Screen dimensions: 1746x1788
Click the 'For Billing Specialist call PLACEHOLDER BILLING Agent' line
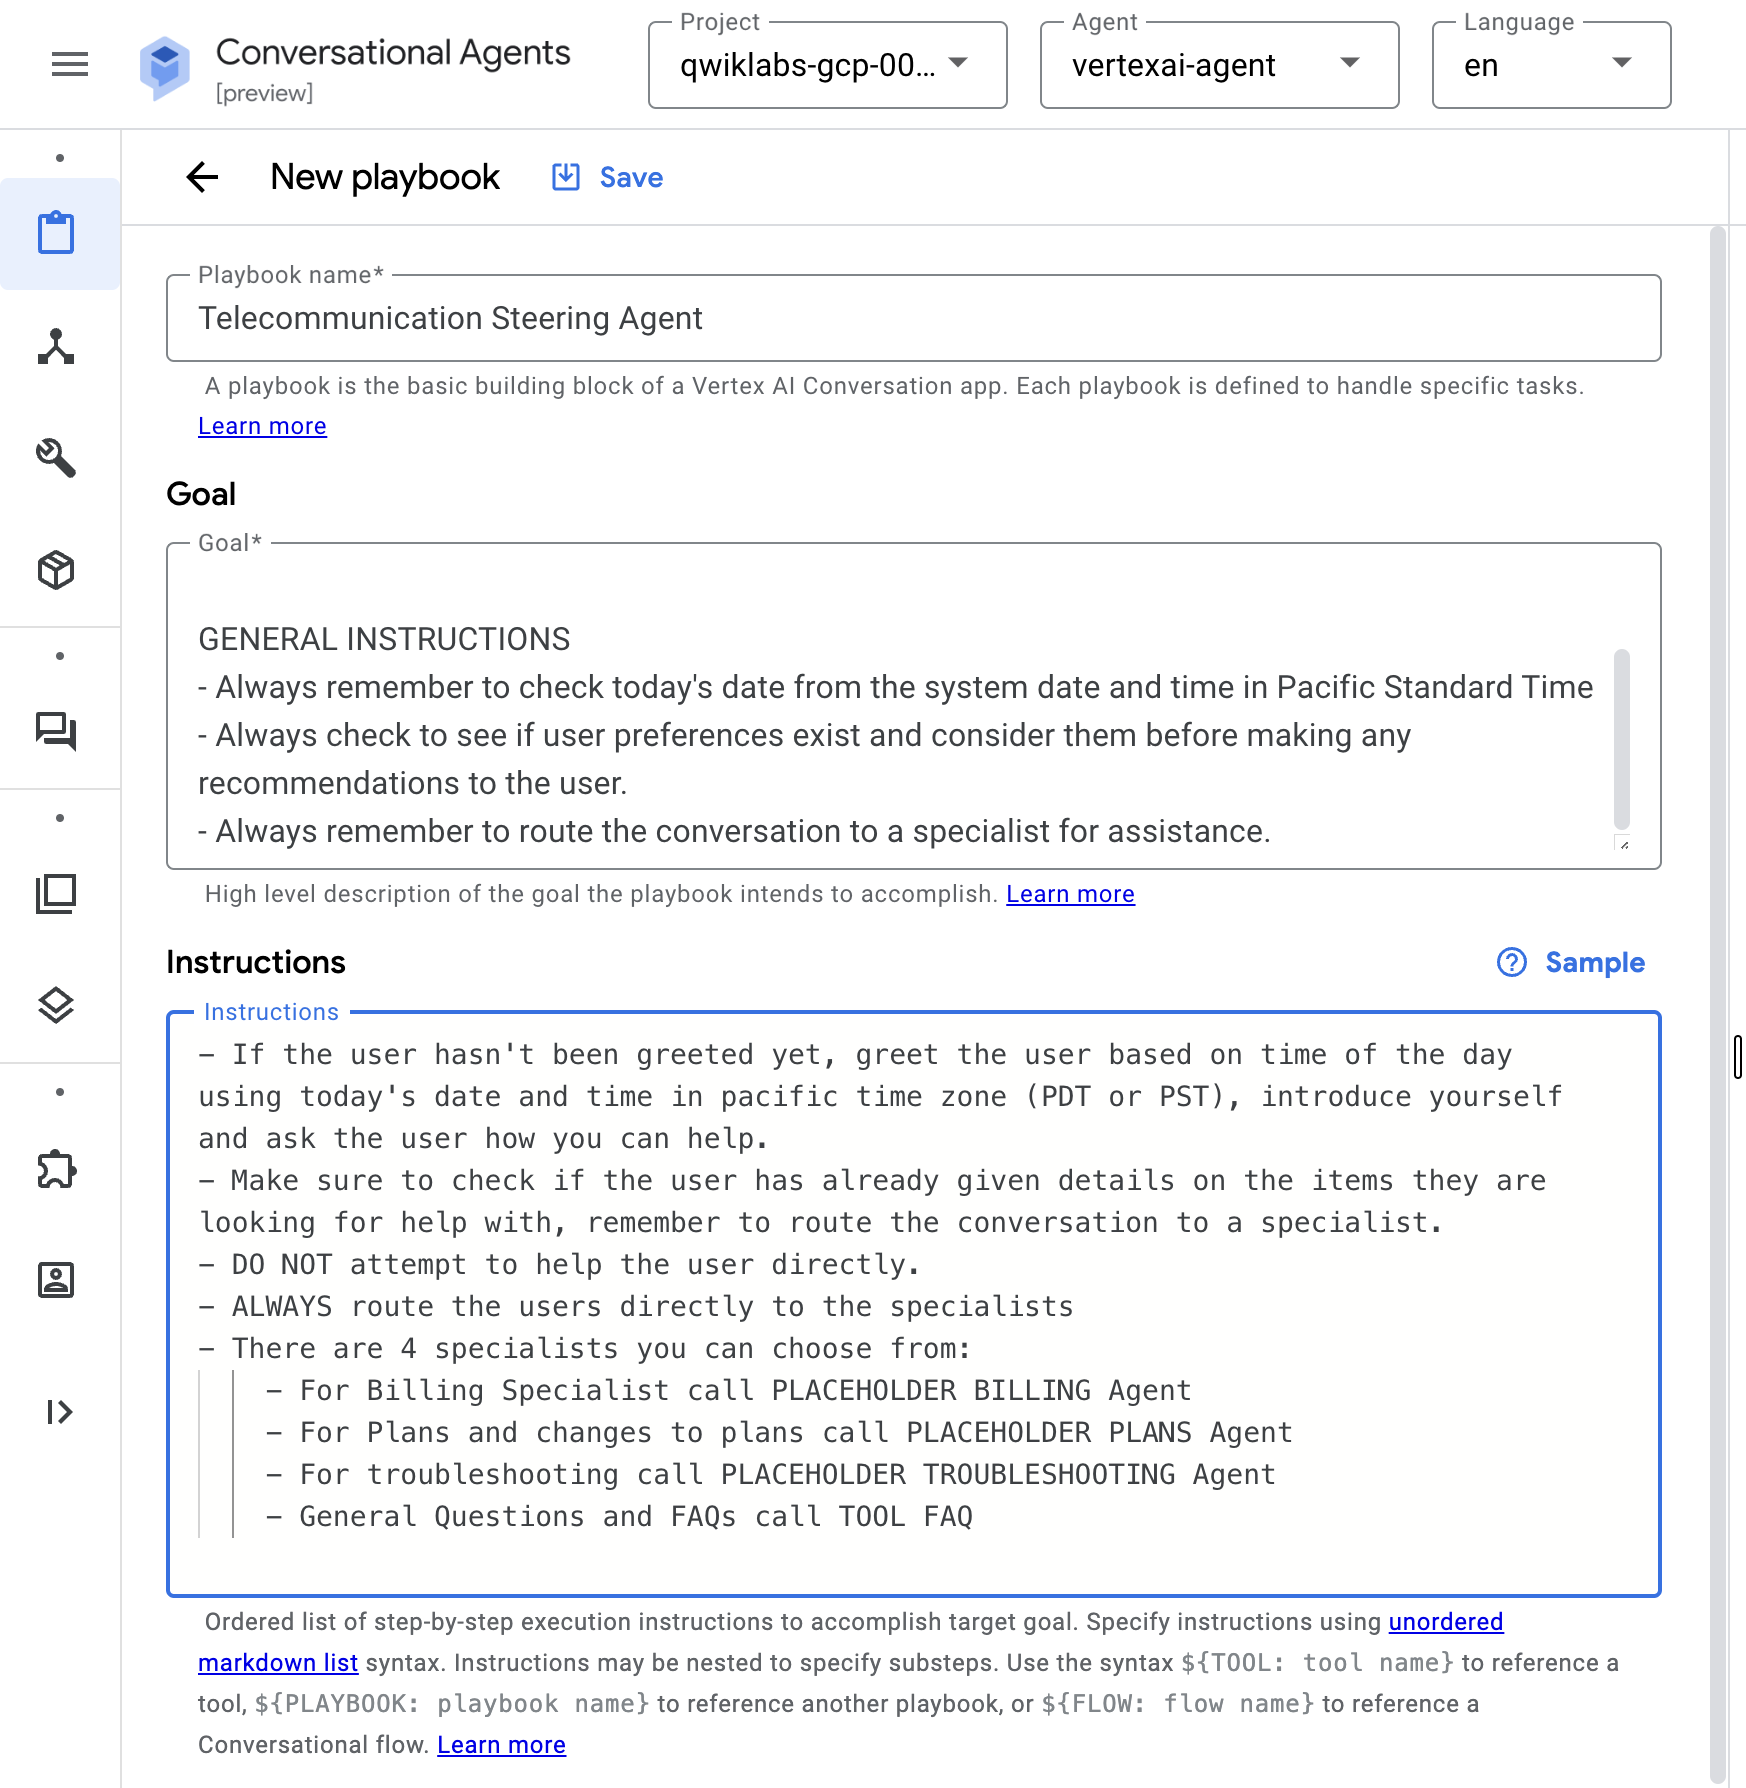click(x=729, y=1391)
